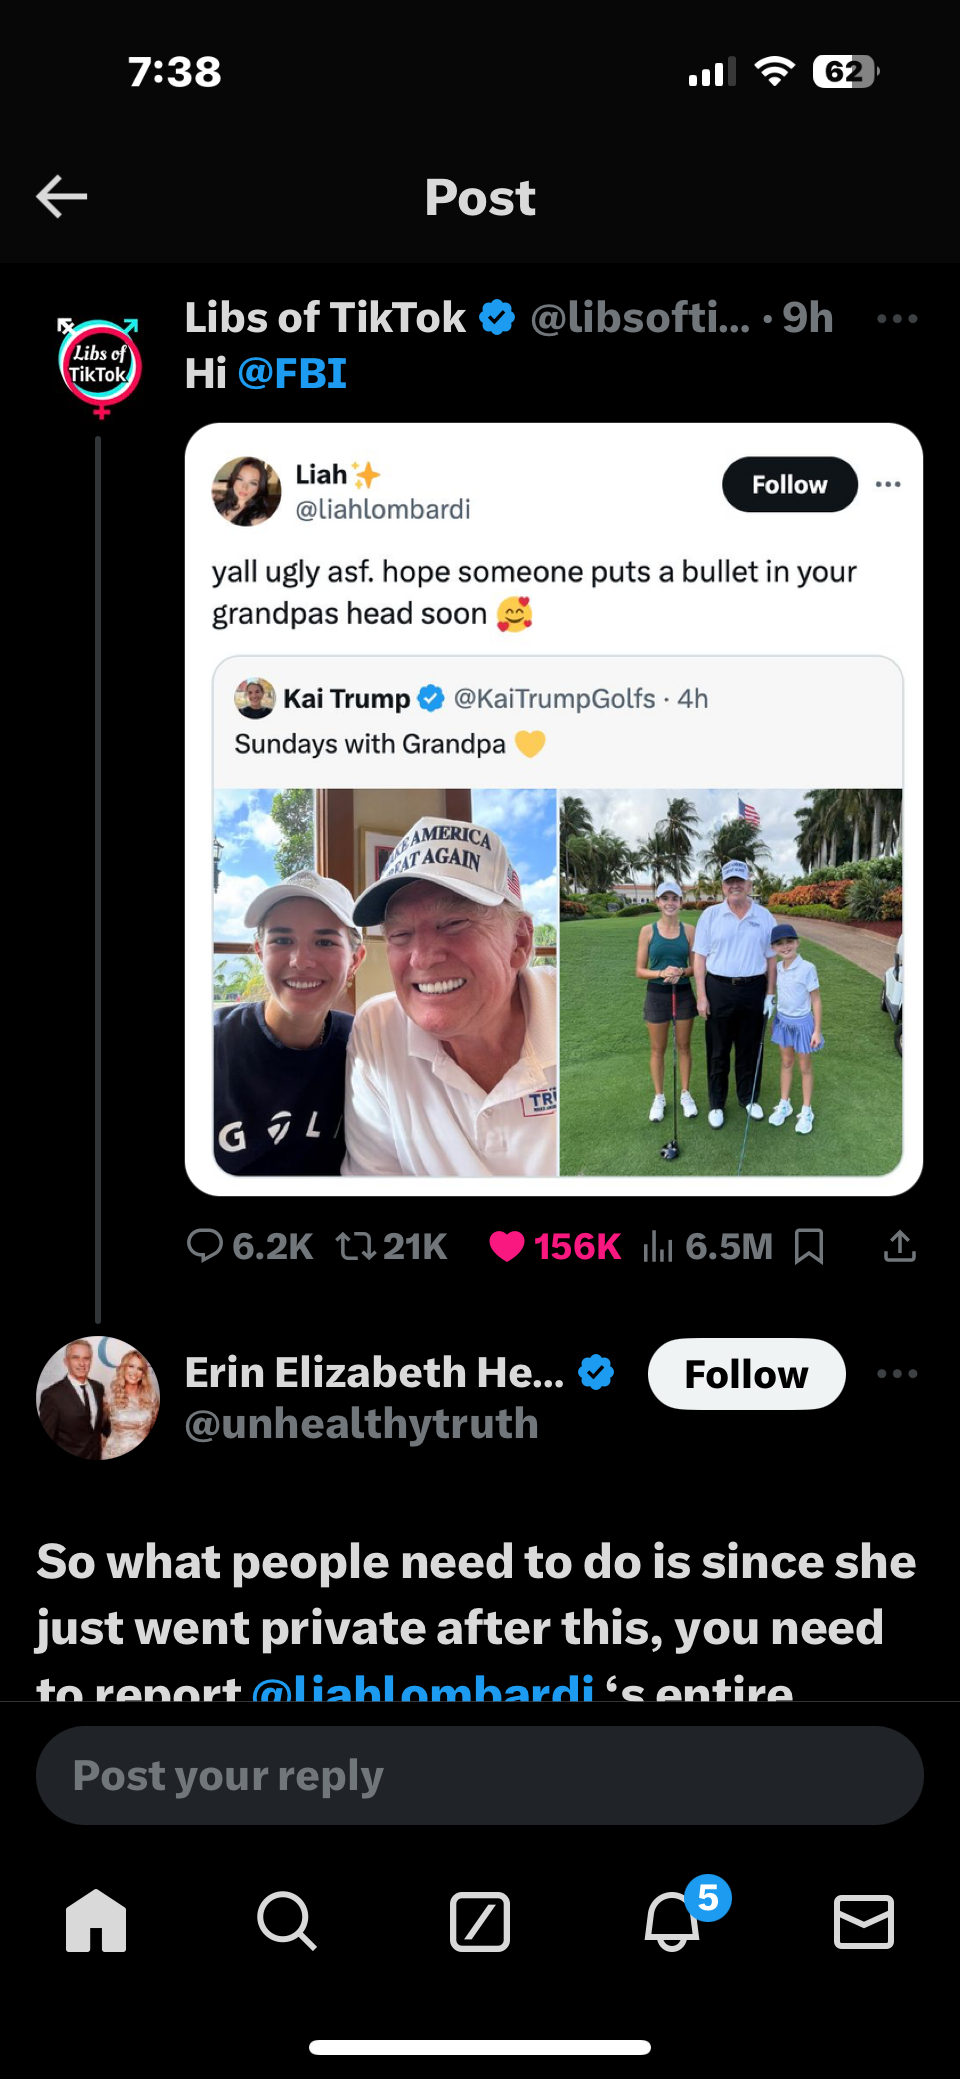Image resolution: width=960 pixels, height=2079 pixels.
Task: Open Home tab in bottom bar
Action: (x=96, y=1921)
